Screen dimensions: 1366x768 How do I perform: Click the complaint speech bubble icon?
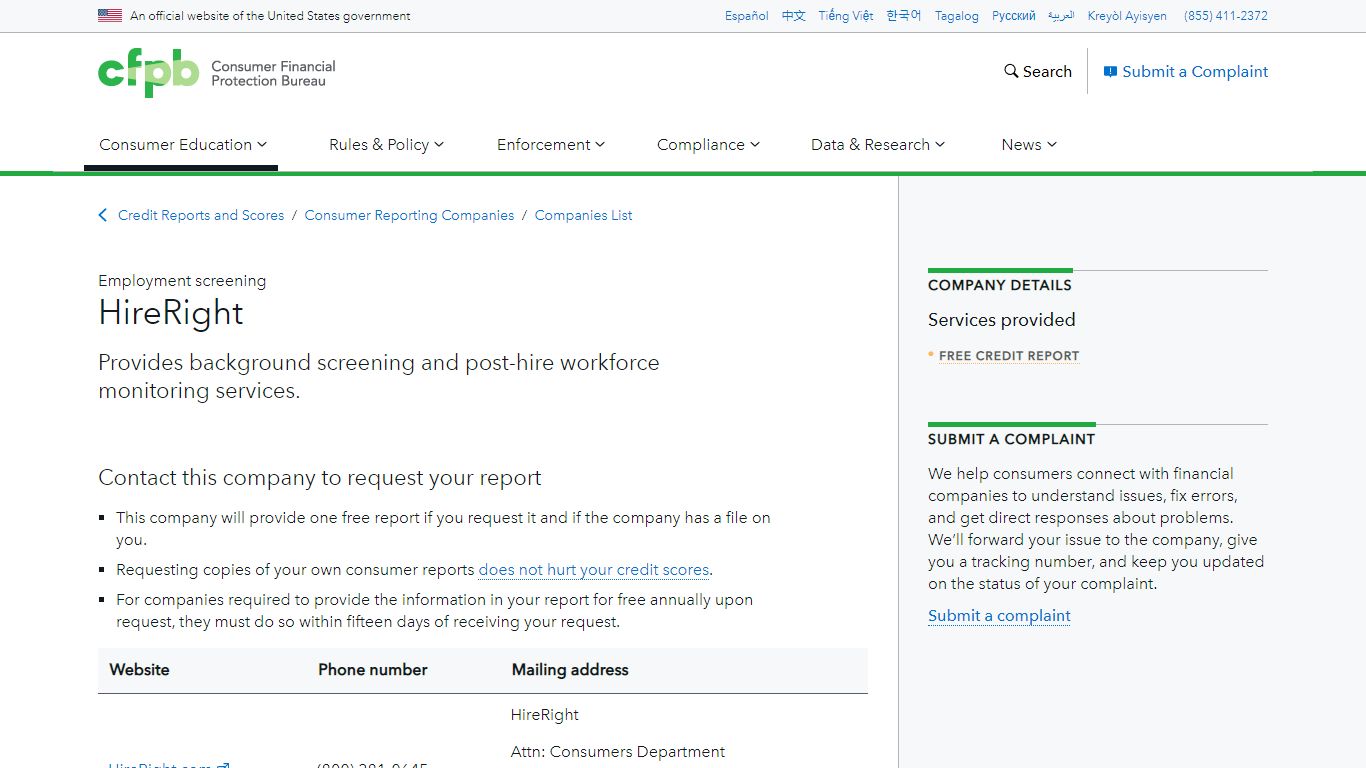pos(1110,72)
